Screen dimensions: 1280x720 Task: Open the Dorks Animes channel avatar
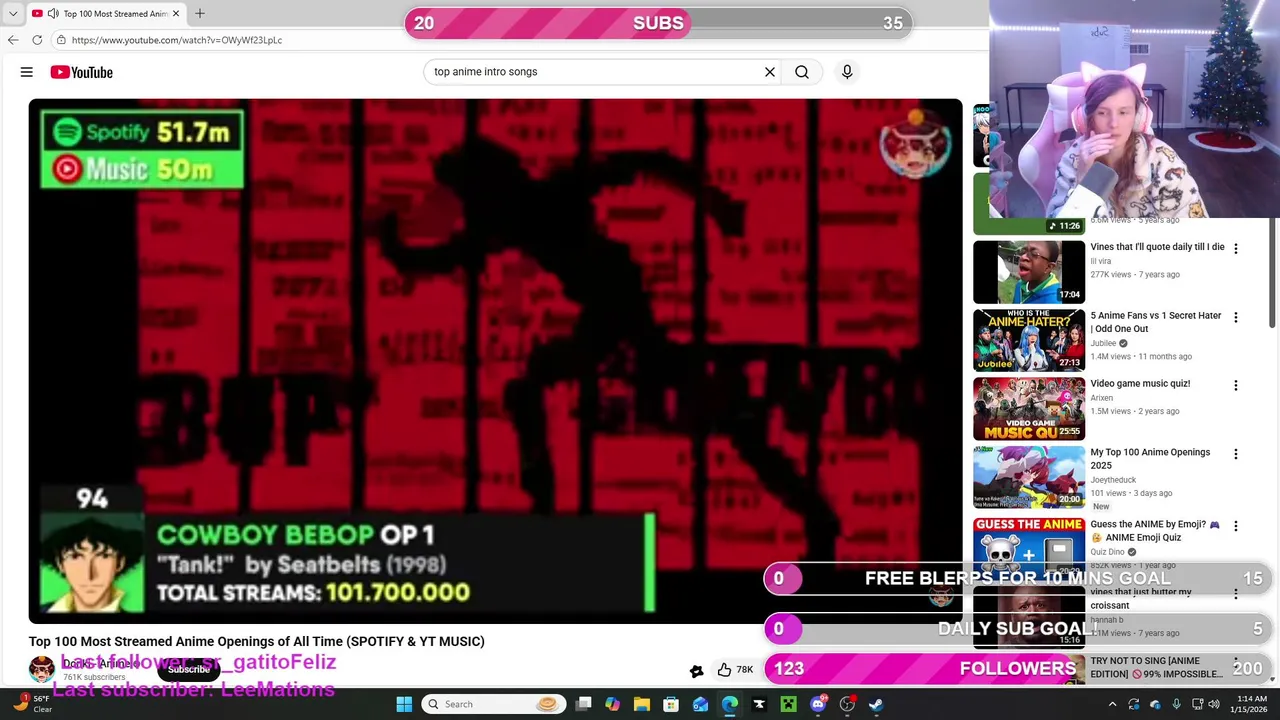click(x=42, y=669)
